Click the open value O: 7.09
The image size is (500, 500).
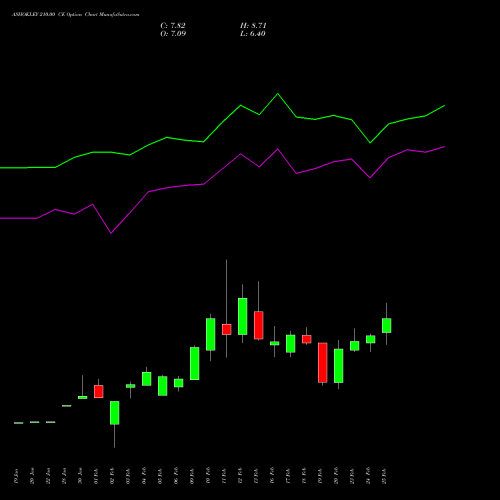click(173, 34)
